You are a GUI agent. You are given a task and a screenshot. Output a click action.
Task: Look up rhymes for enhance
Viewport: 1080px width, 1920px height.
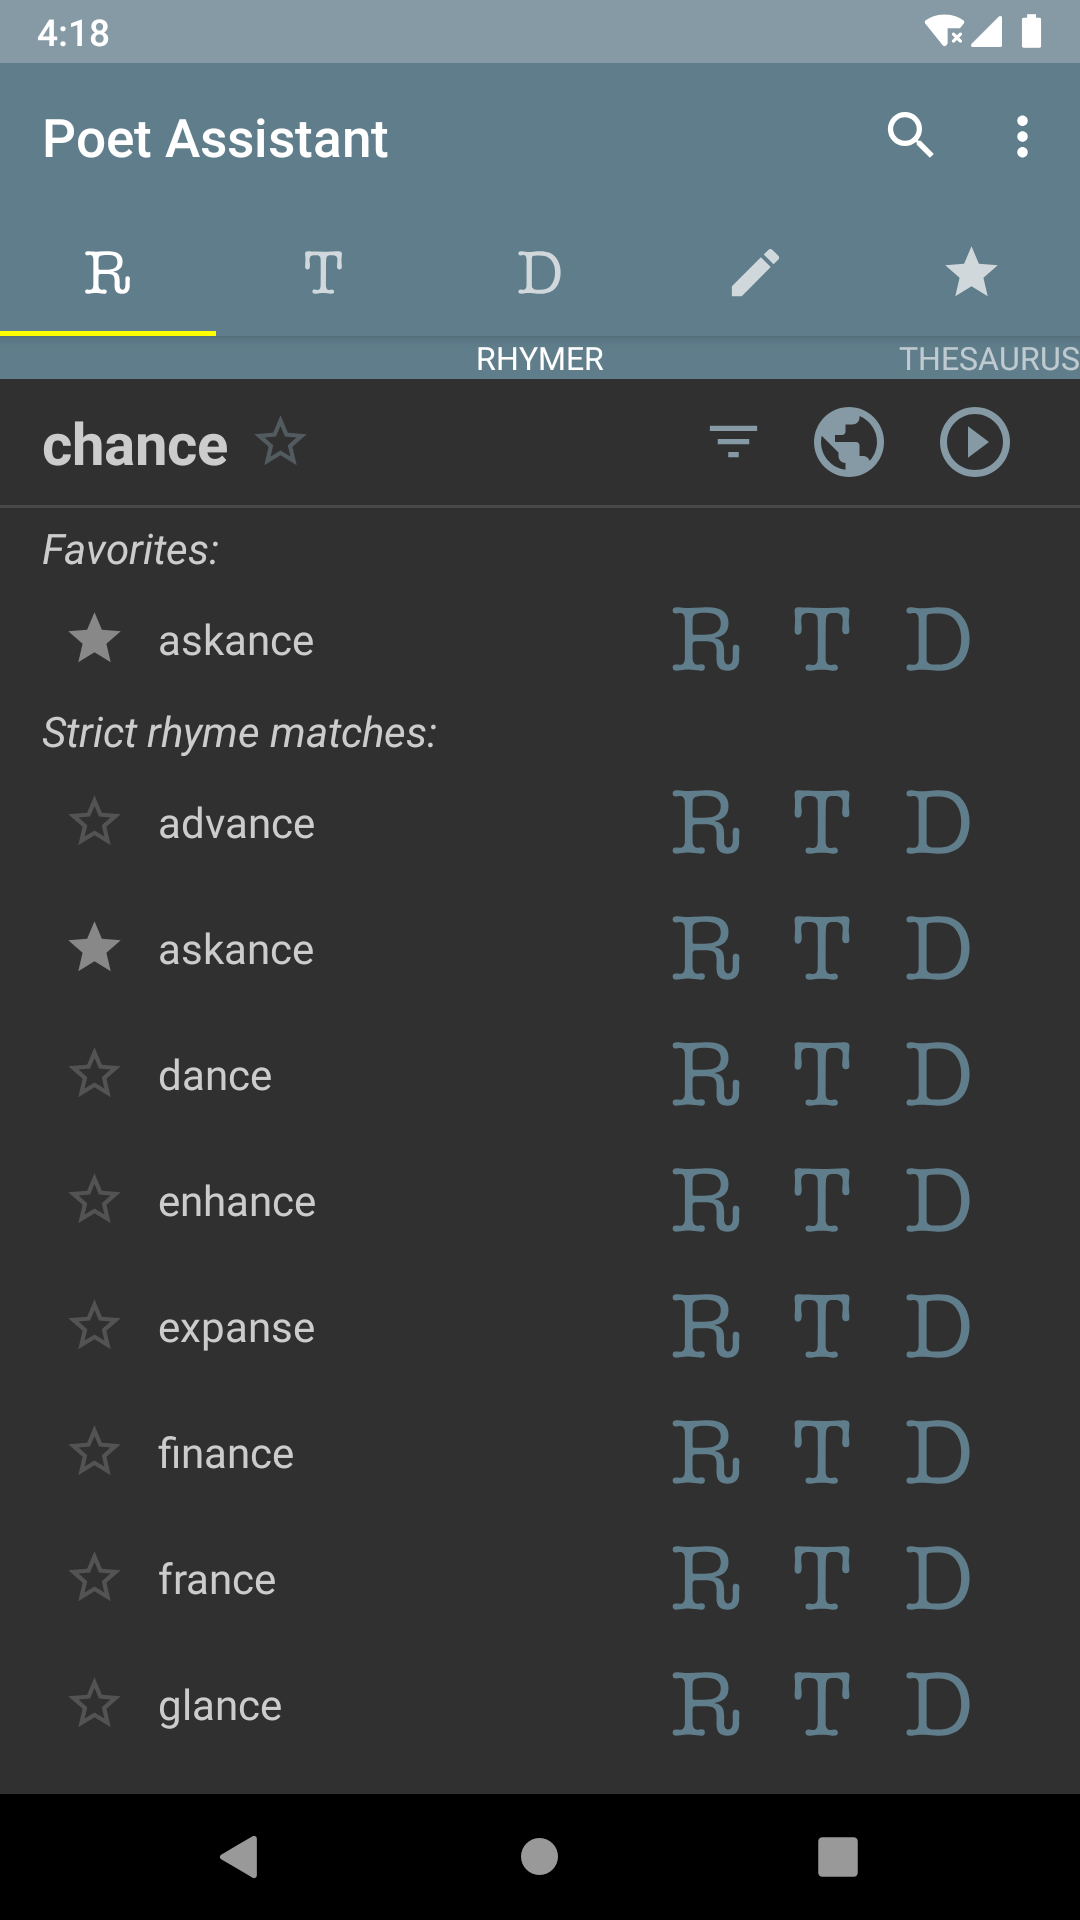(x=706, y=1201)
